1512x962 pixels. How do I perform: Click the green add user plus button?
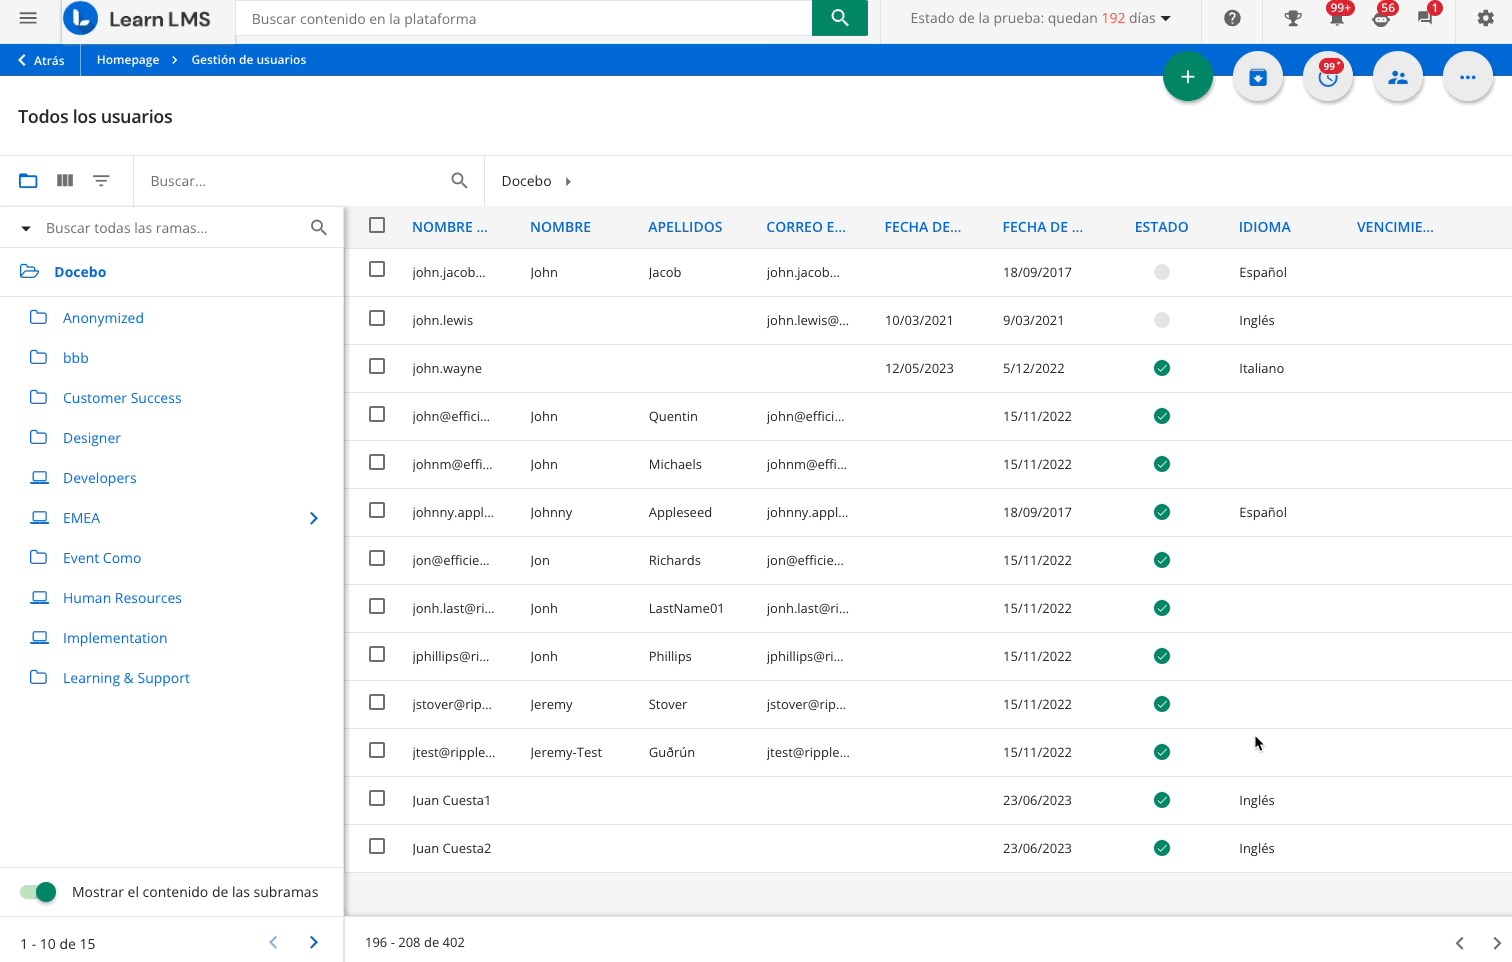(1188, 77)
